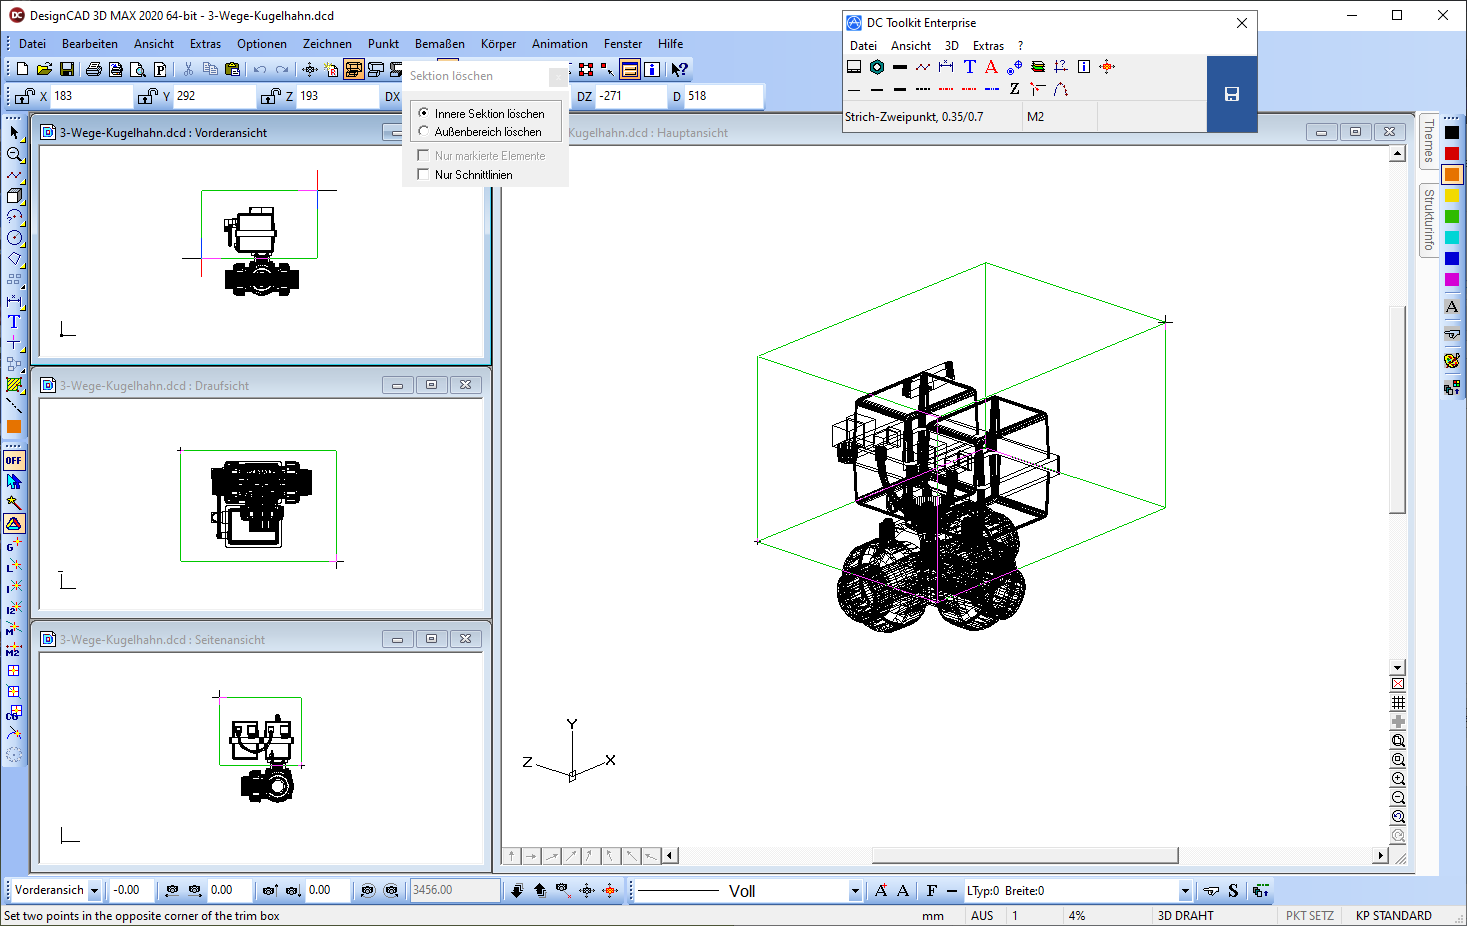The image size is (1467, 926).
Task: Open the 3D menu in DC Toolkit
Action: pyautogui.click(x=951, y=46)
